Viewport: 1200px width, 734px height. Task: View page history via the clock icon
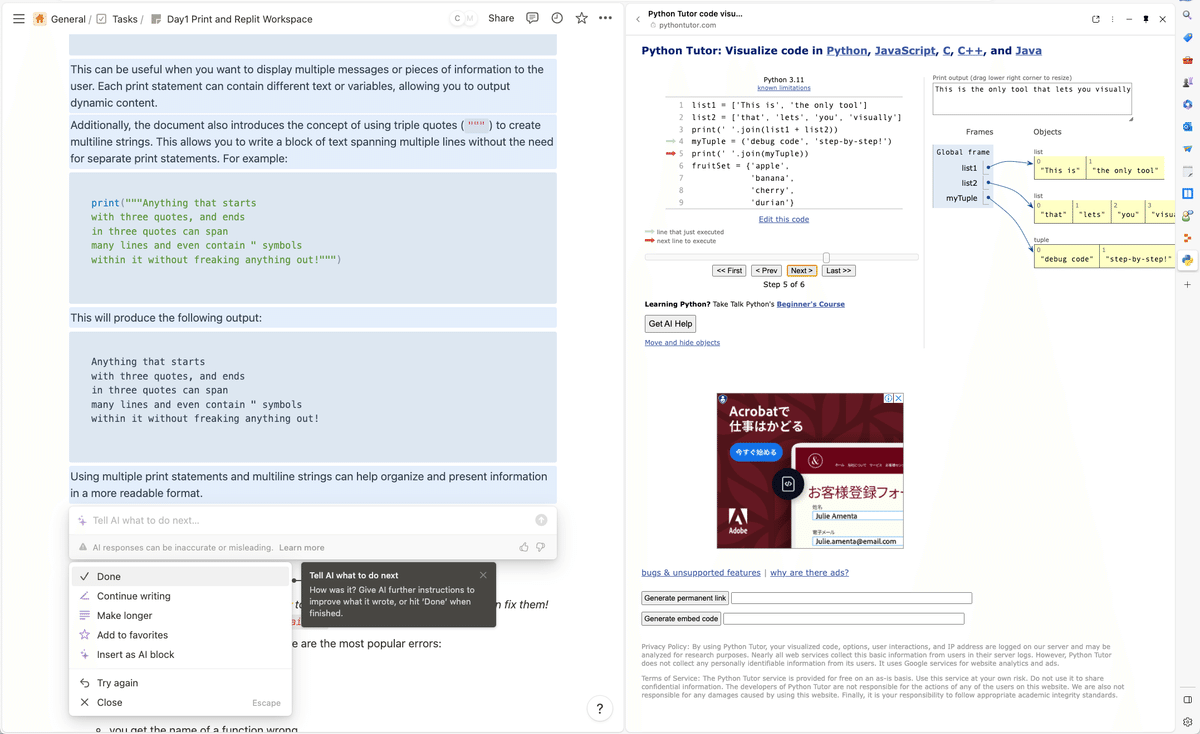557,18
